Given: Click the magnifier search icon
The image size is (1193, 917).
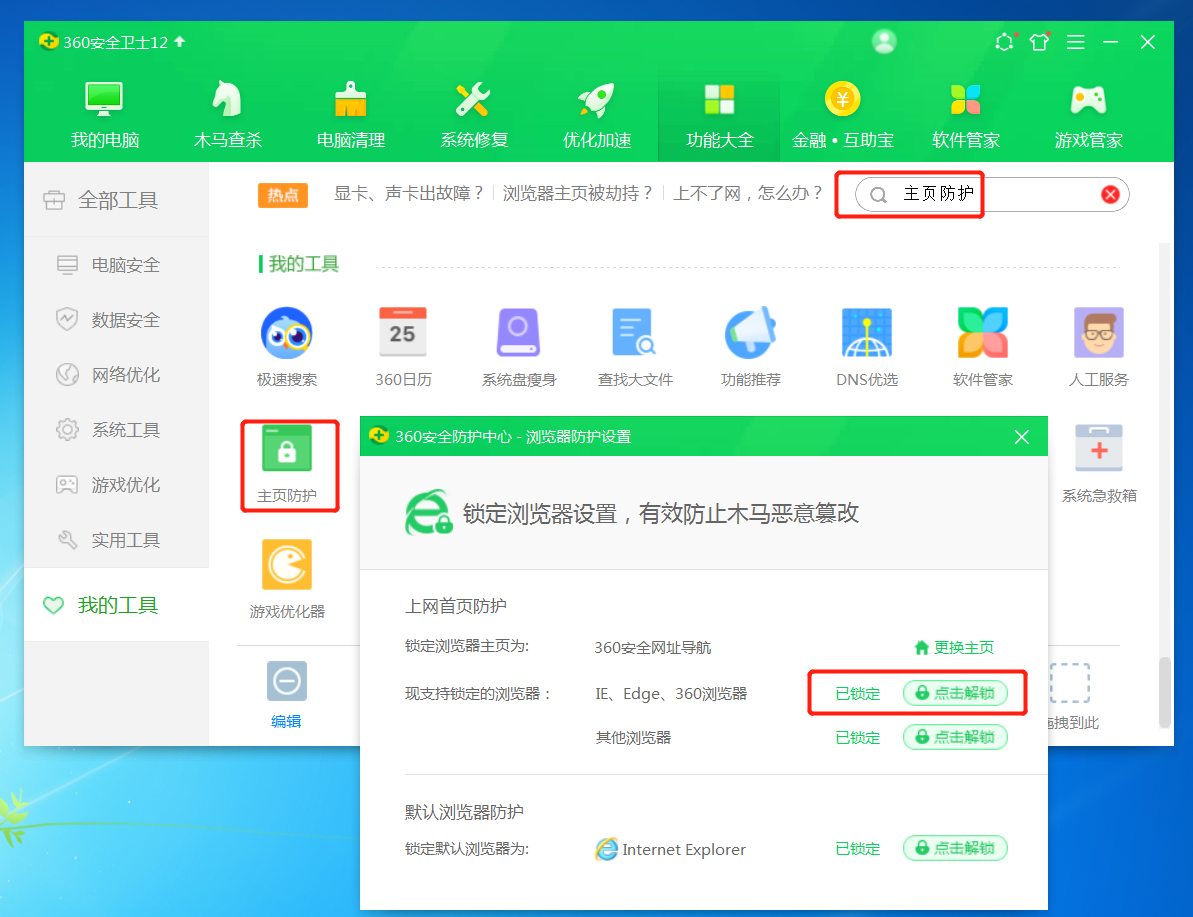Looking at the screenshot, I should point(878,195).
